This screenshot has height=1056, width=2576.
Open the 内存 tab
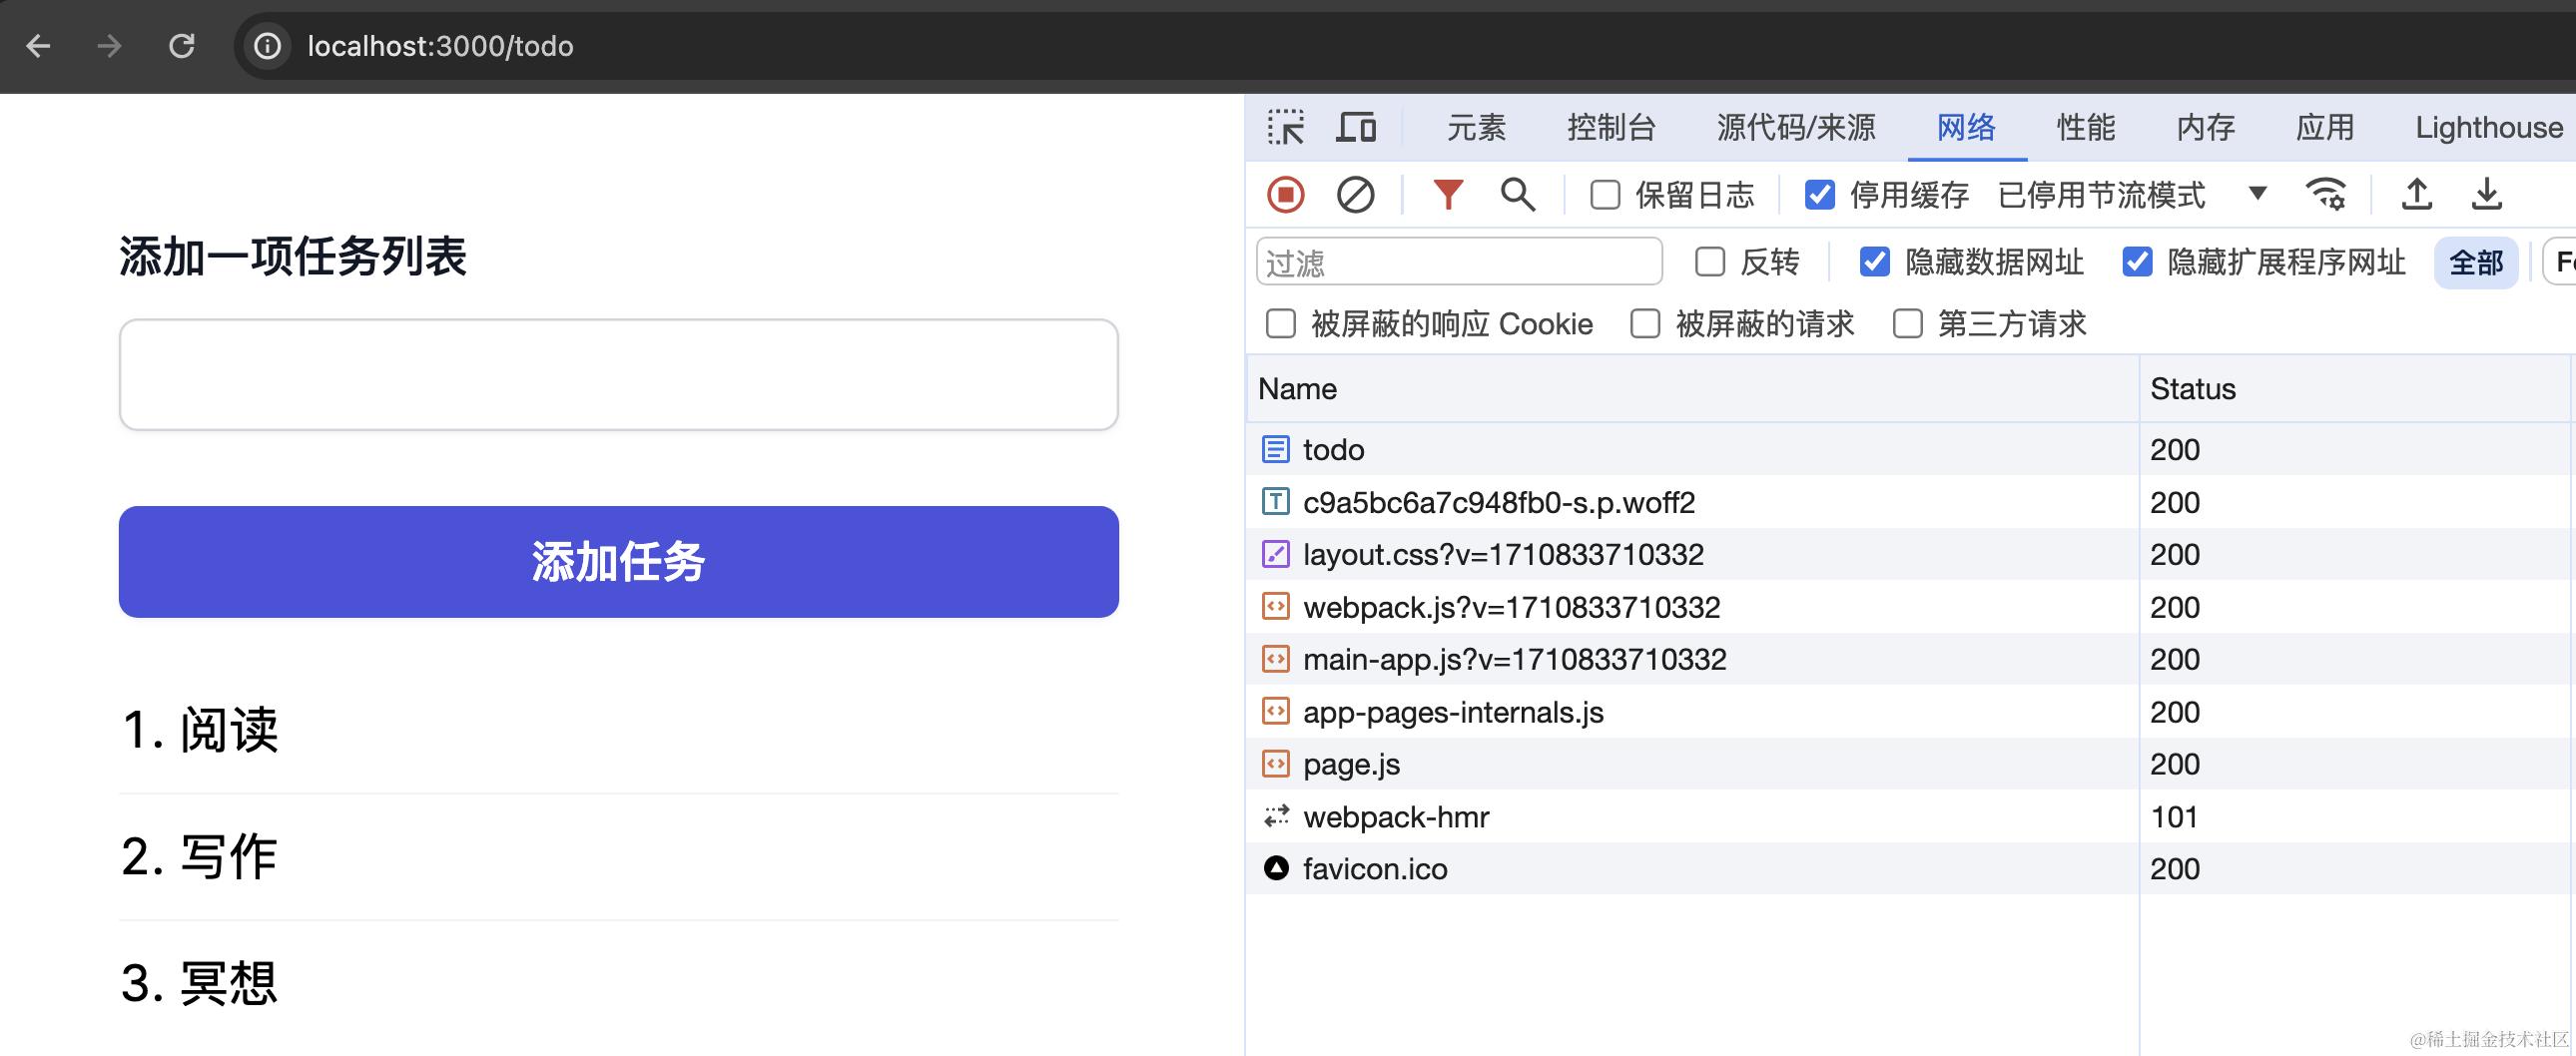(x=2206, y=127)
